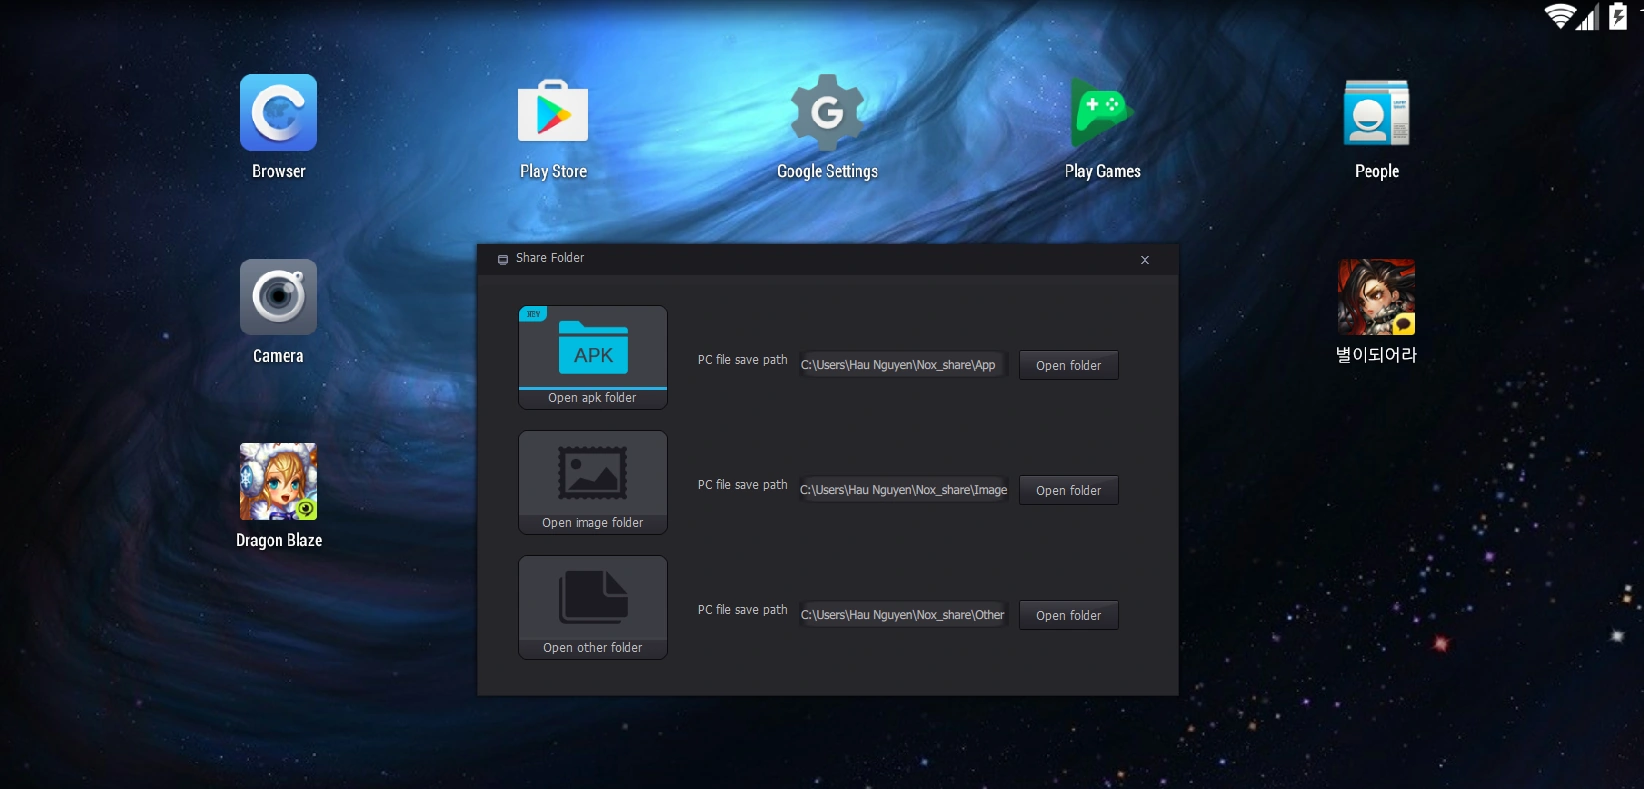The image size is (1644, 789).
Task: Close the Share Folder dialog
Action: point(1145,260)
